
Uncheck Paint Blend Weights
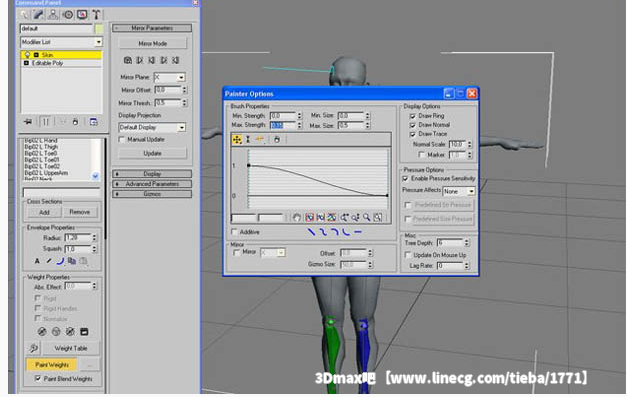[x=38, y=378]
